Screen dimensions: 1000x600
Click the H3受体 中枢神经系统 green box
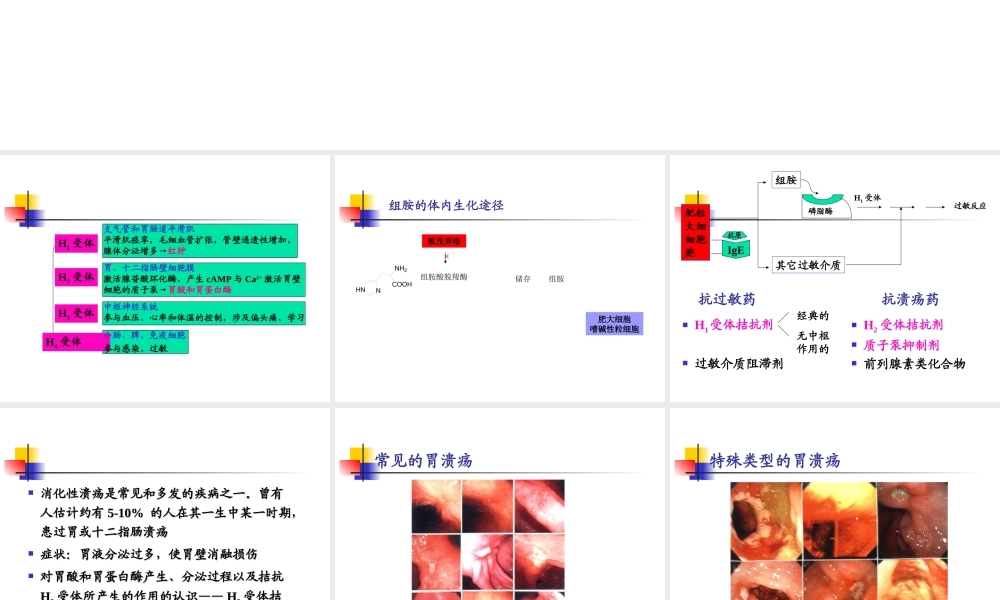204,312
